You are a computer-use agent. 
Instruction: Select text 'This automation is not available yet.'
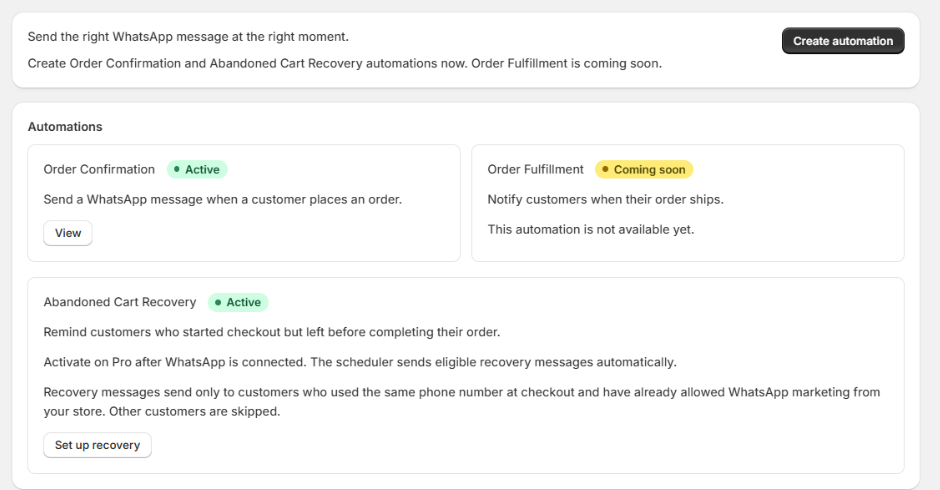590,230
